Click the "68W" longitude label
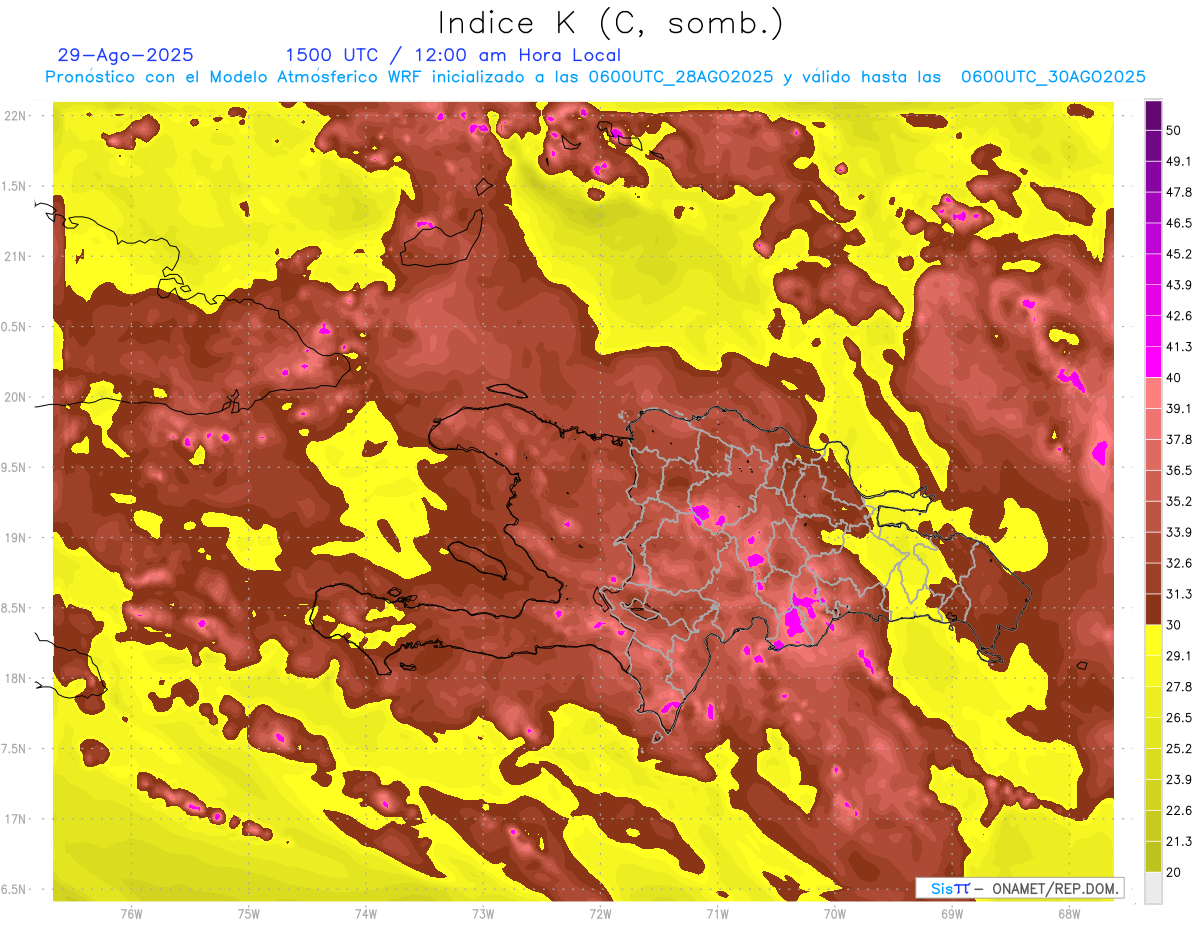This screenshot has width=1200, height=927. coord(1069,914)
